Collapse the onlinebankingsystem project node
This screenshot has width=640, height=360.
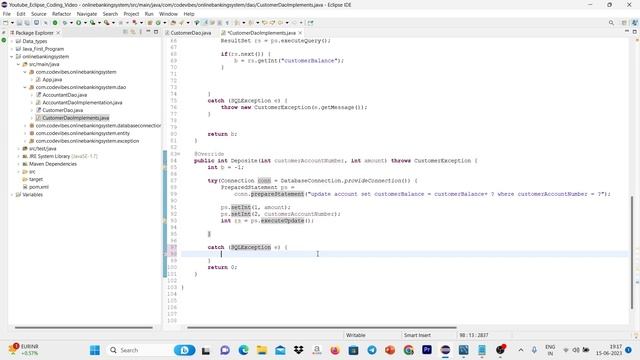point(11,57)
